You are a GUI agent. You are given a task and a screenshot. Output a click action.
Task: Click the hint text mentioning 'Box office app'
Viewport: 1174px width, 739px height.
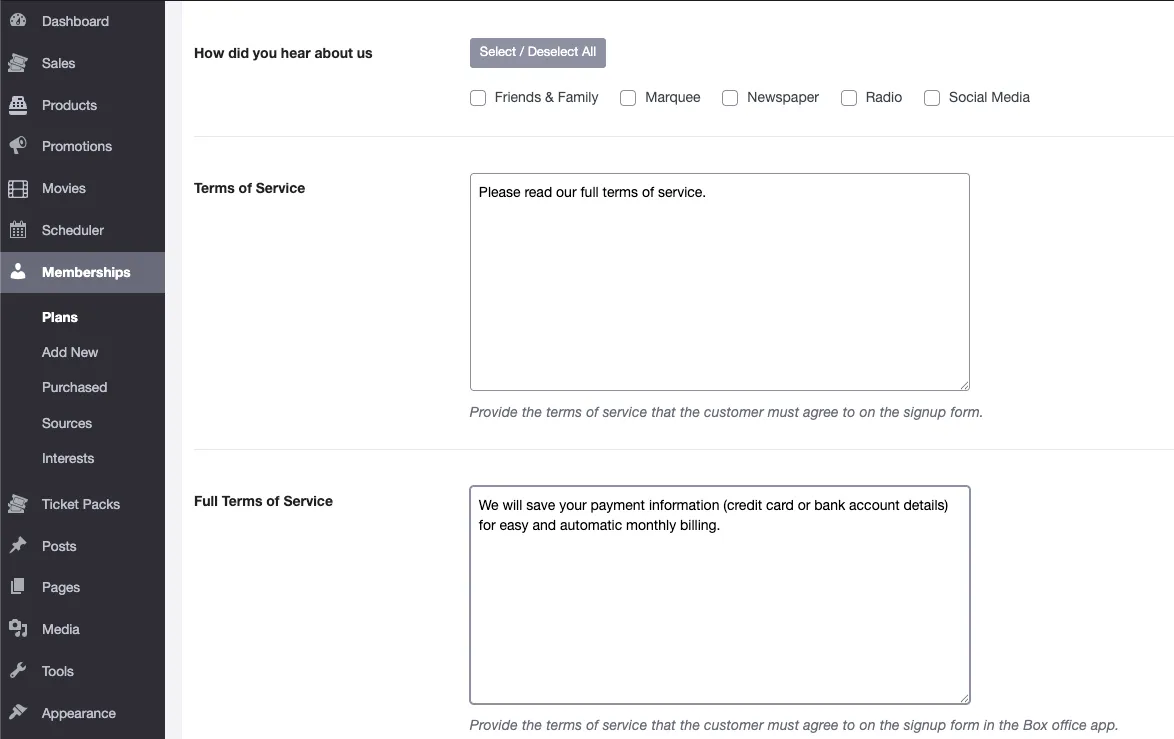(x=794, y=726)
